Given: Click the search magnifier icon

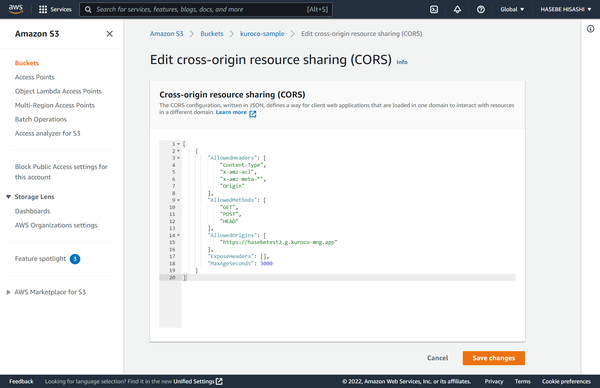Looking at the screenshot, I should click(88, 9).
